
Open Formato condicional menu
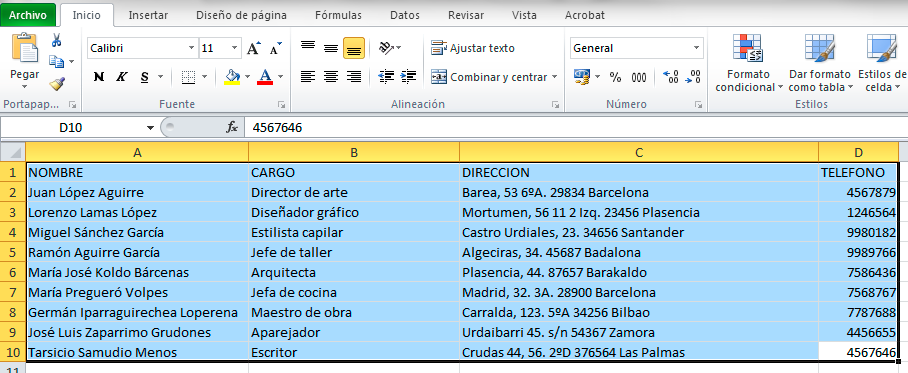point(748,63)
